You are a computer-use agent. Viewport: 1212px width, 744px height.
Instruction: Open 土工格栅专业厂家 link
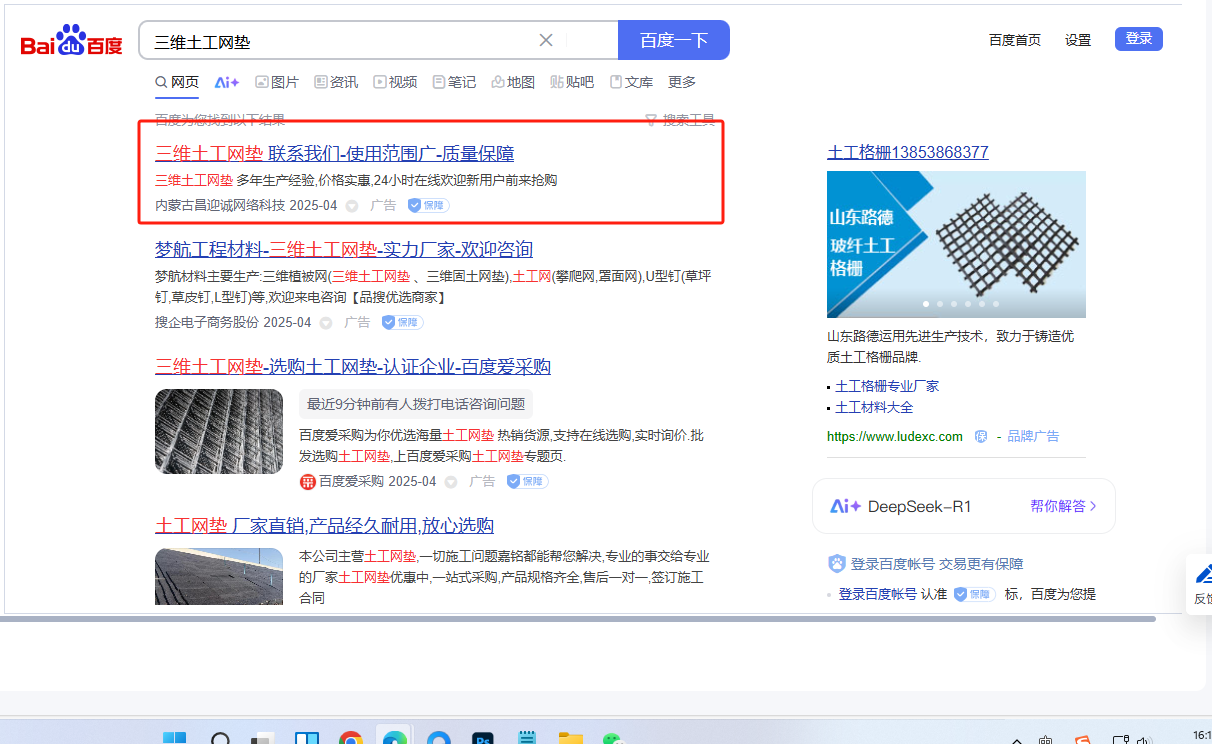tap(887, 386)
